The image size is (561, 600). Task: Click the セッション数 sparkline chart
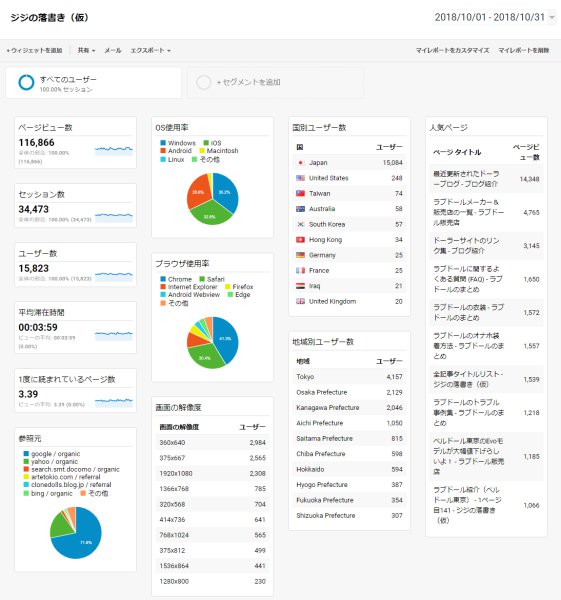pos(114,217)
